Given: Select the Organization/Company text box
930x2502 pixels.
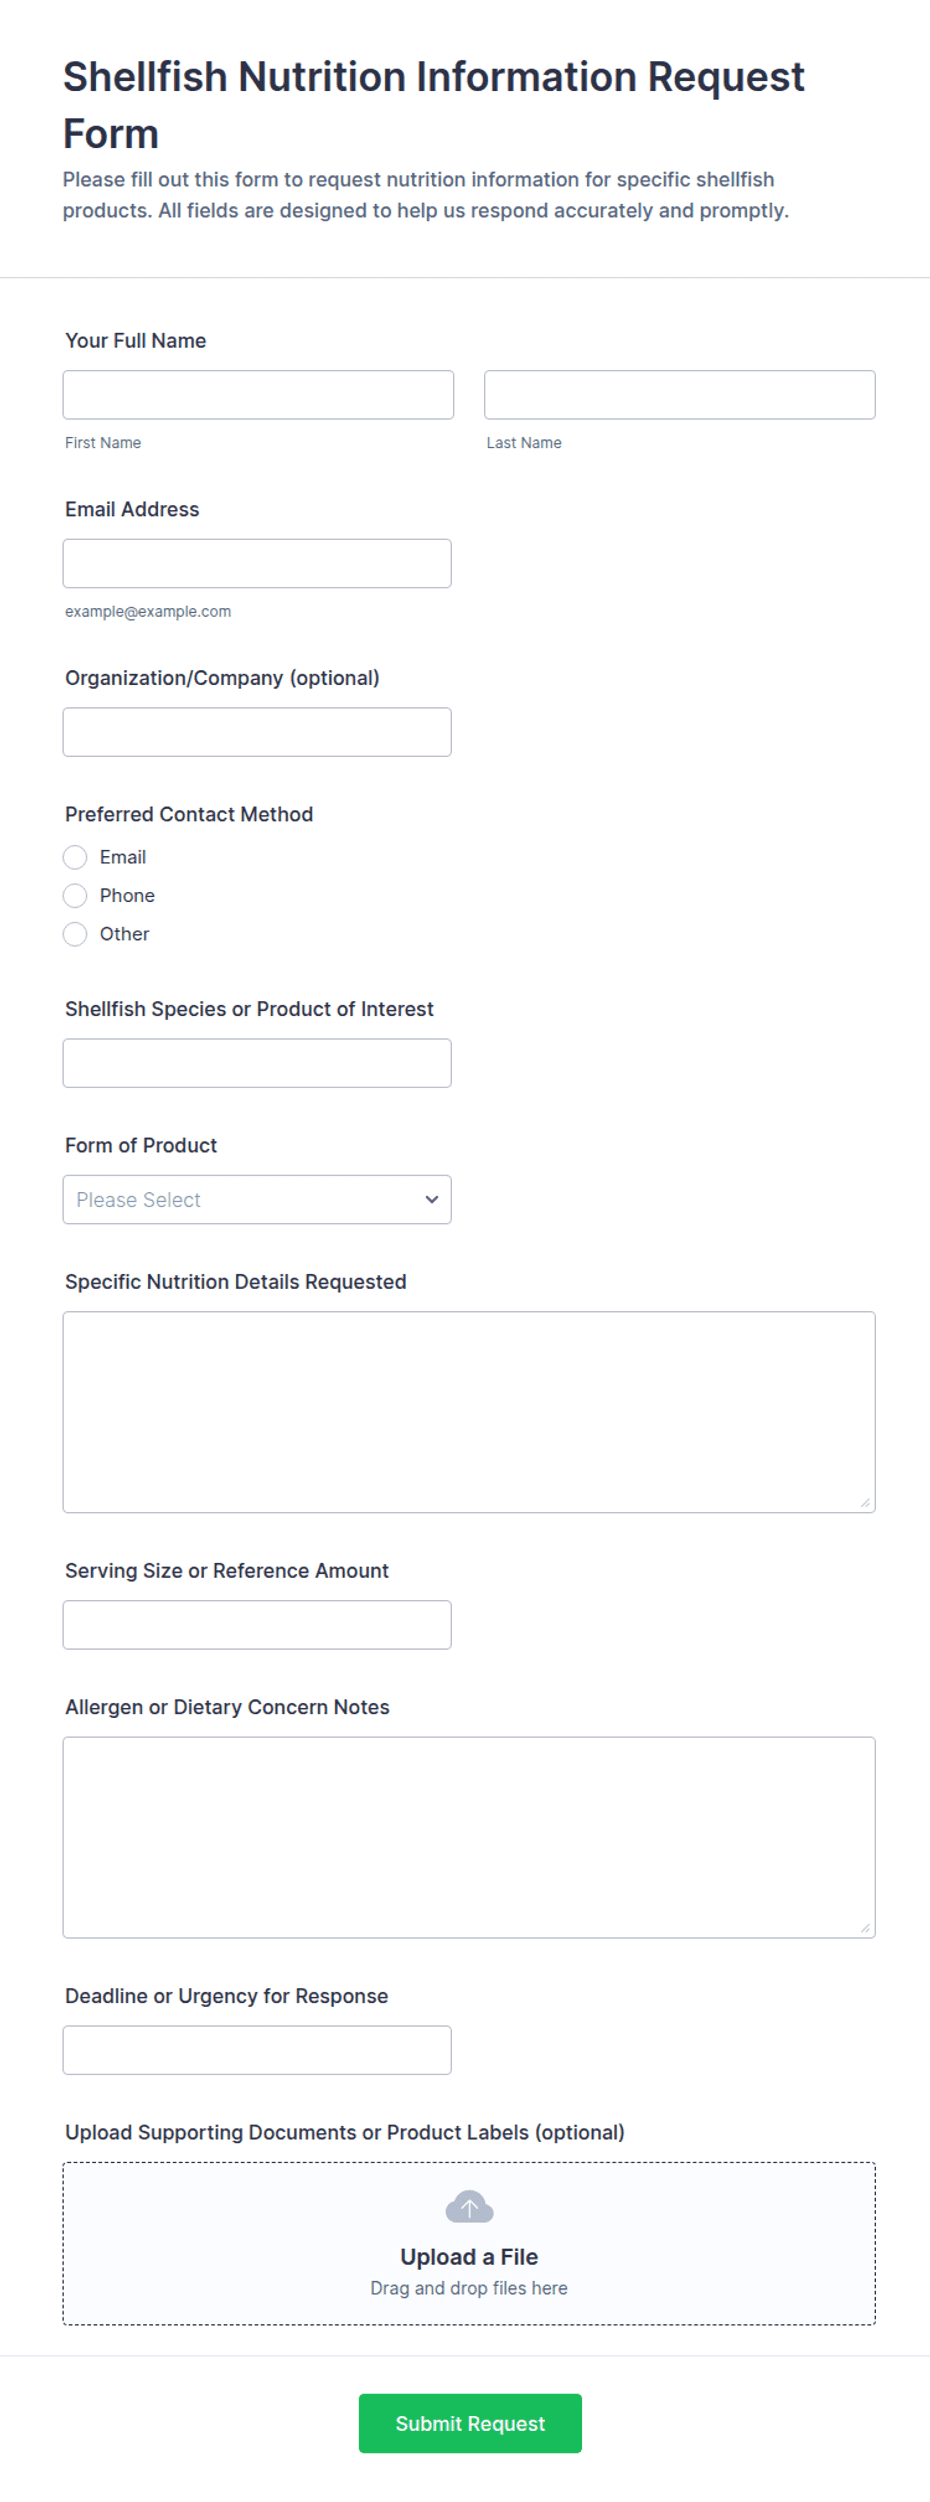Looking at the screenshot, I should pos(257,732).
